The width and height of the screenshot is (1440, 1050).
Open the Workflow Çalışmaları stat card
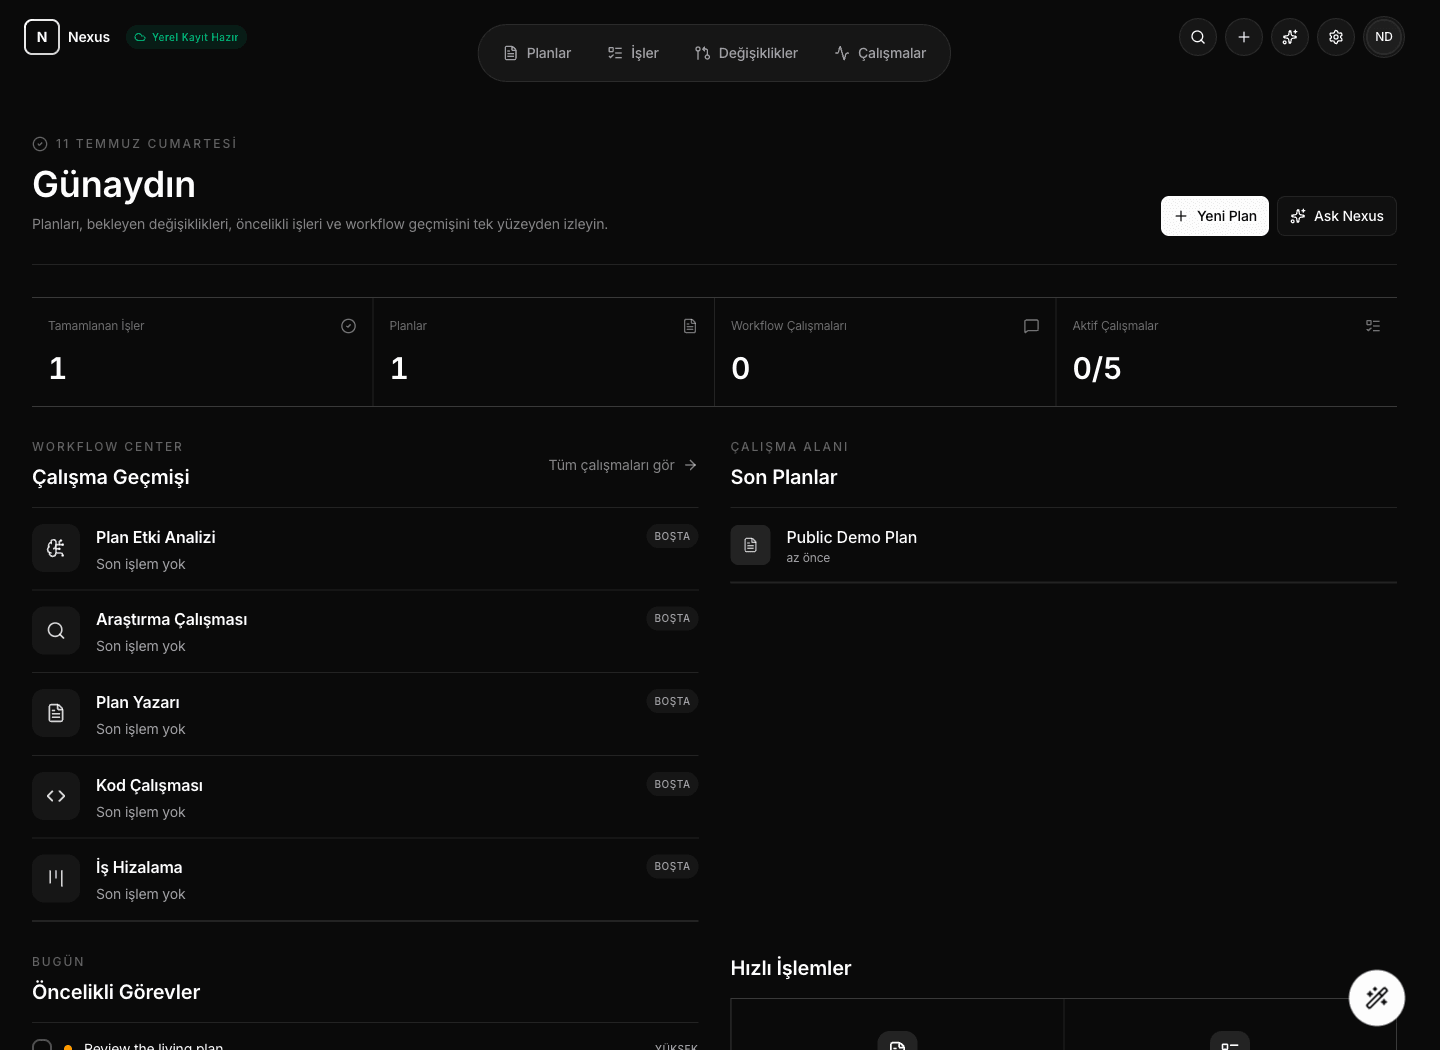click(885, 352)
